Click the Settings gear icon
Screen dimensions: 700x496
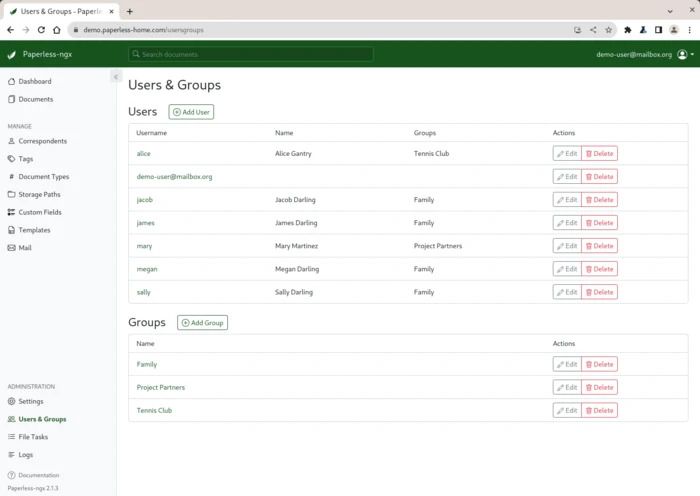[x=12, y=401]
